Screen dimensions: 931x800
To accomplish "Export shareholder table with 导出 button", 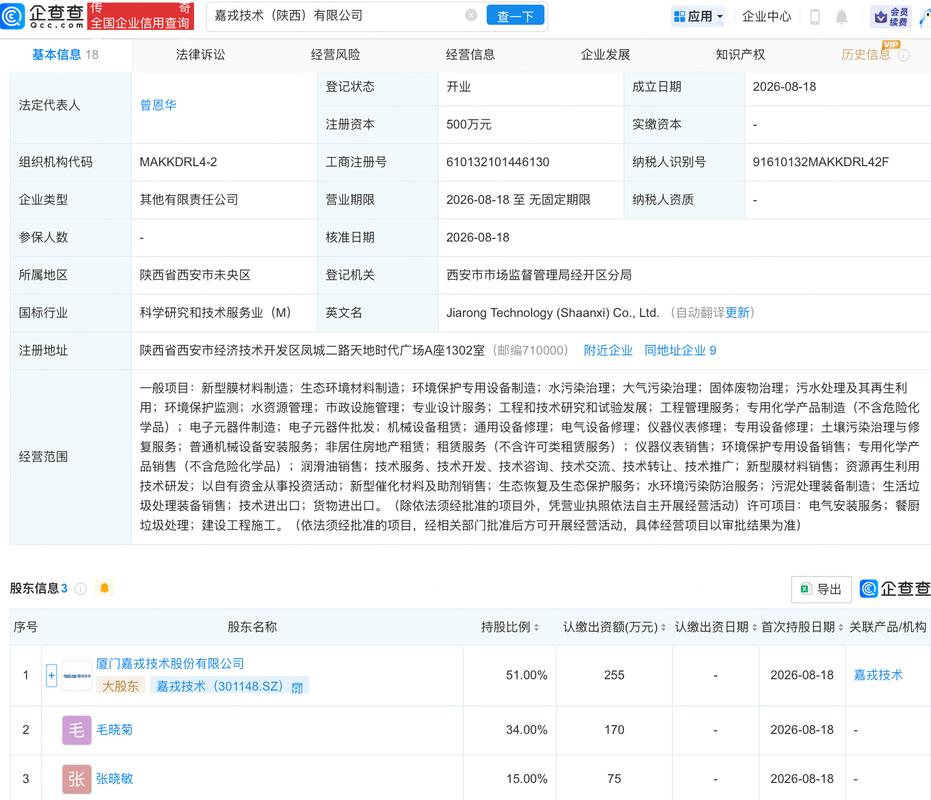I will click(x=821, y=589).
